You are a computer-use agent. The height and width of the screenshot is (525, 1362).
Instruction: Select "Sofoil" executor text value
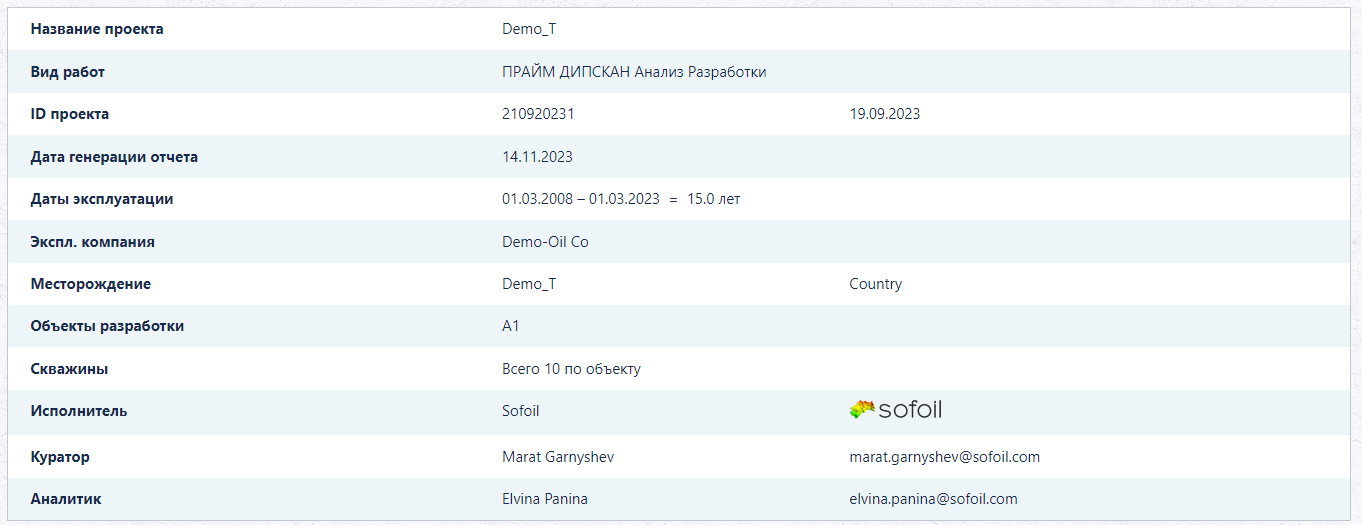pos(521,411)
